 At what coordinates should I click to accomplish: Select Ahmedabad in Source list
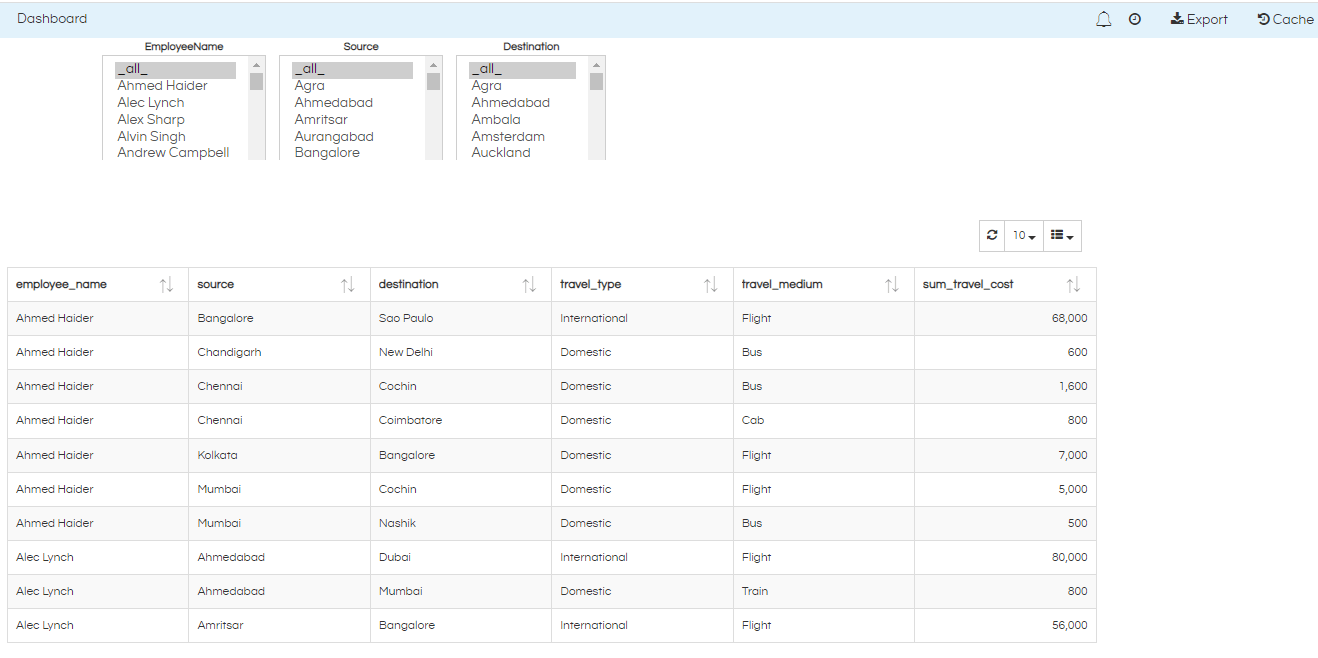click(352, 103)
